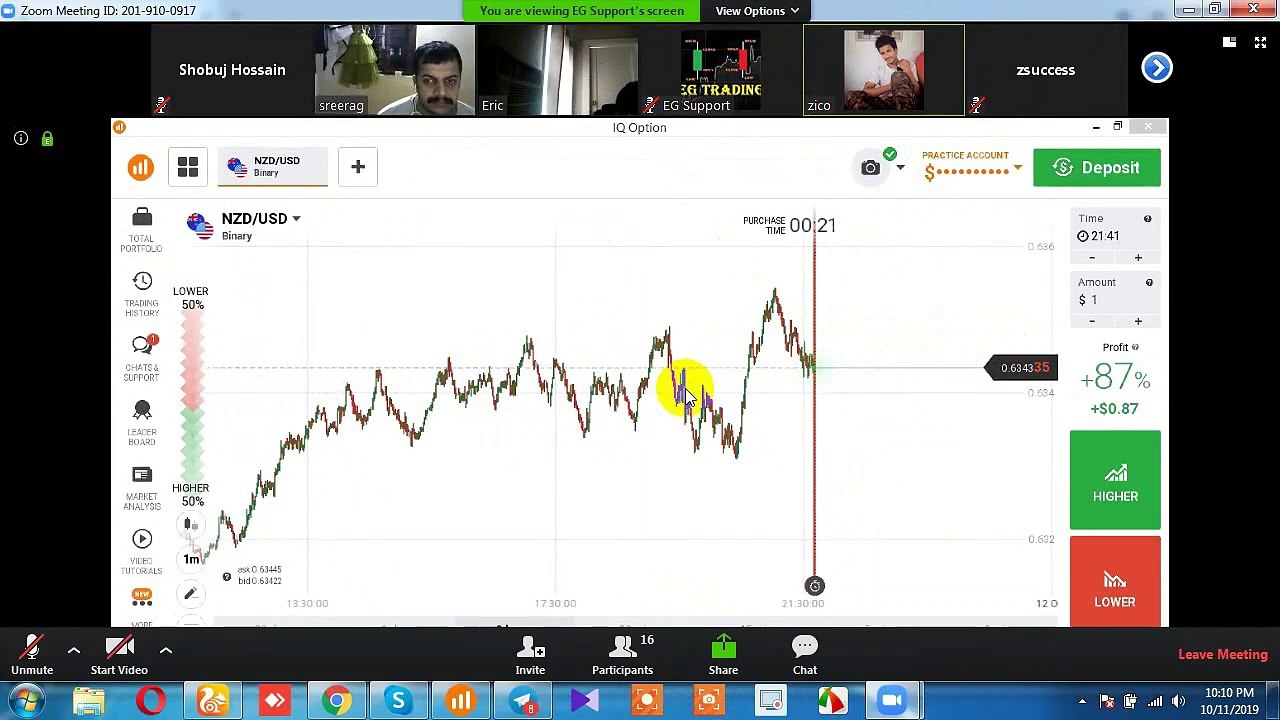The width and height of the screenshot is (1280, 720).
Task: Show hidden system tray icons
Action: 1082,701
